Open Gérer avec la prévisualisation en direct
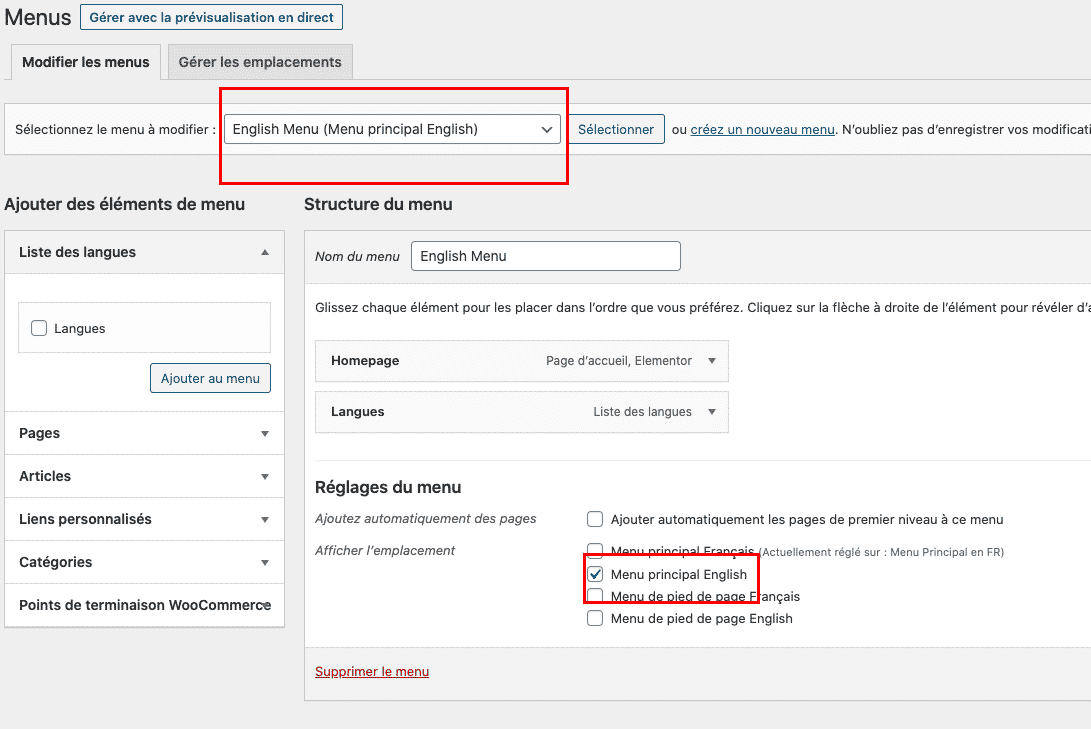Viewport: 1091px width, 729px height. tap(211, 17)
